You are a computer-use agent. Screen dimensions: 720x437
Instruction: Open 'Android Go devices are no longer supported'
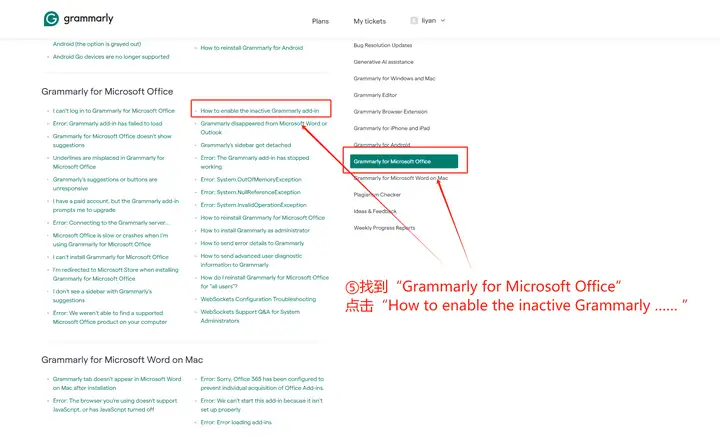(x=111, y=57)
